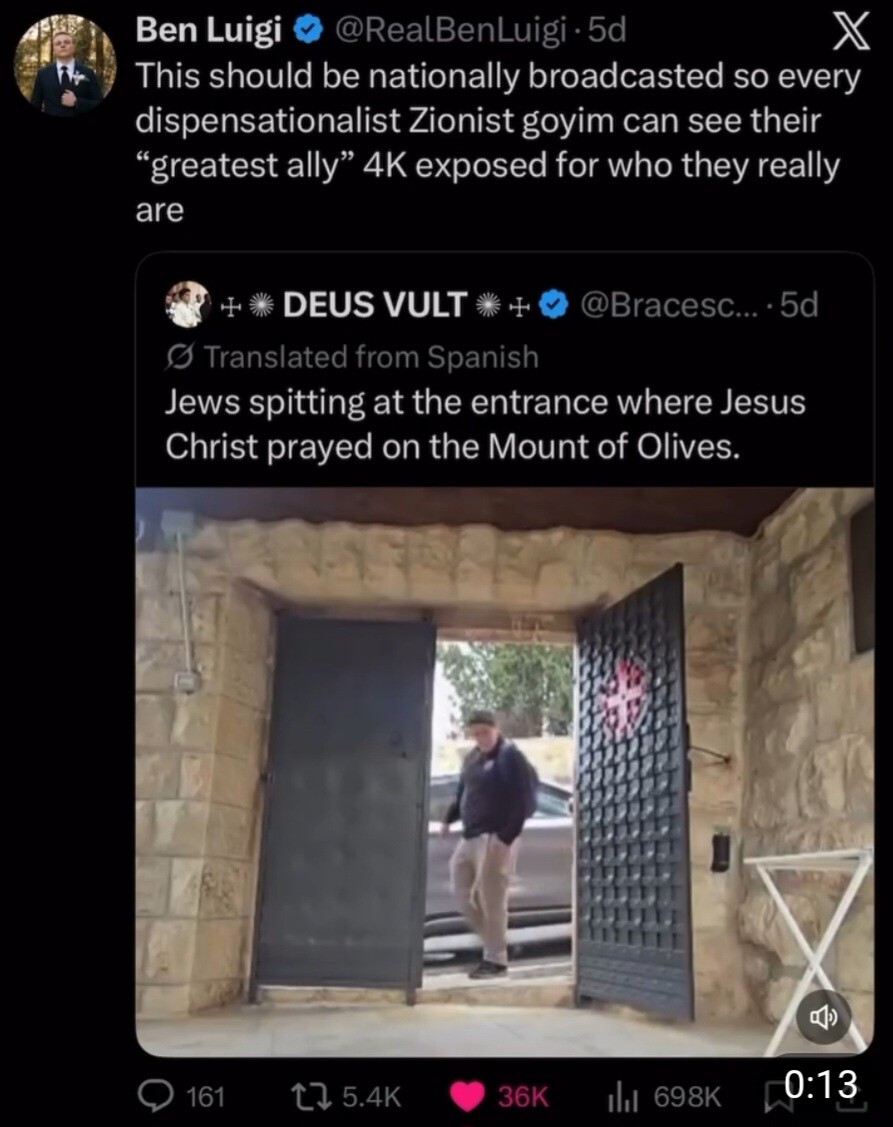This screenshot has height=1127, width=893.
Task: Like the post with the heart icon
Action: click(467, 1097)
